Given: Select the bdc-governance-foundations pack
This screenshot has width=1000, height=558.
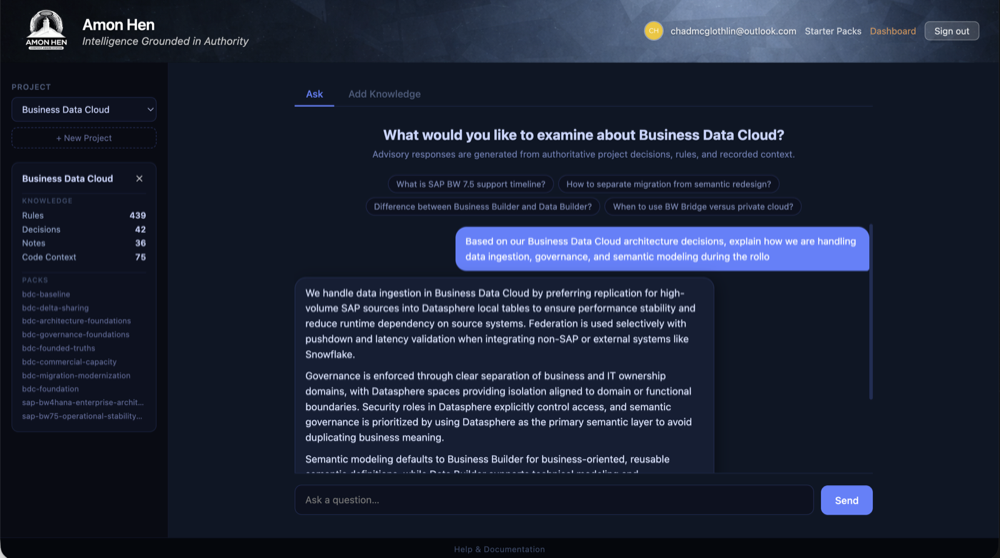Looking at the screenshot, I should 76,335.
